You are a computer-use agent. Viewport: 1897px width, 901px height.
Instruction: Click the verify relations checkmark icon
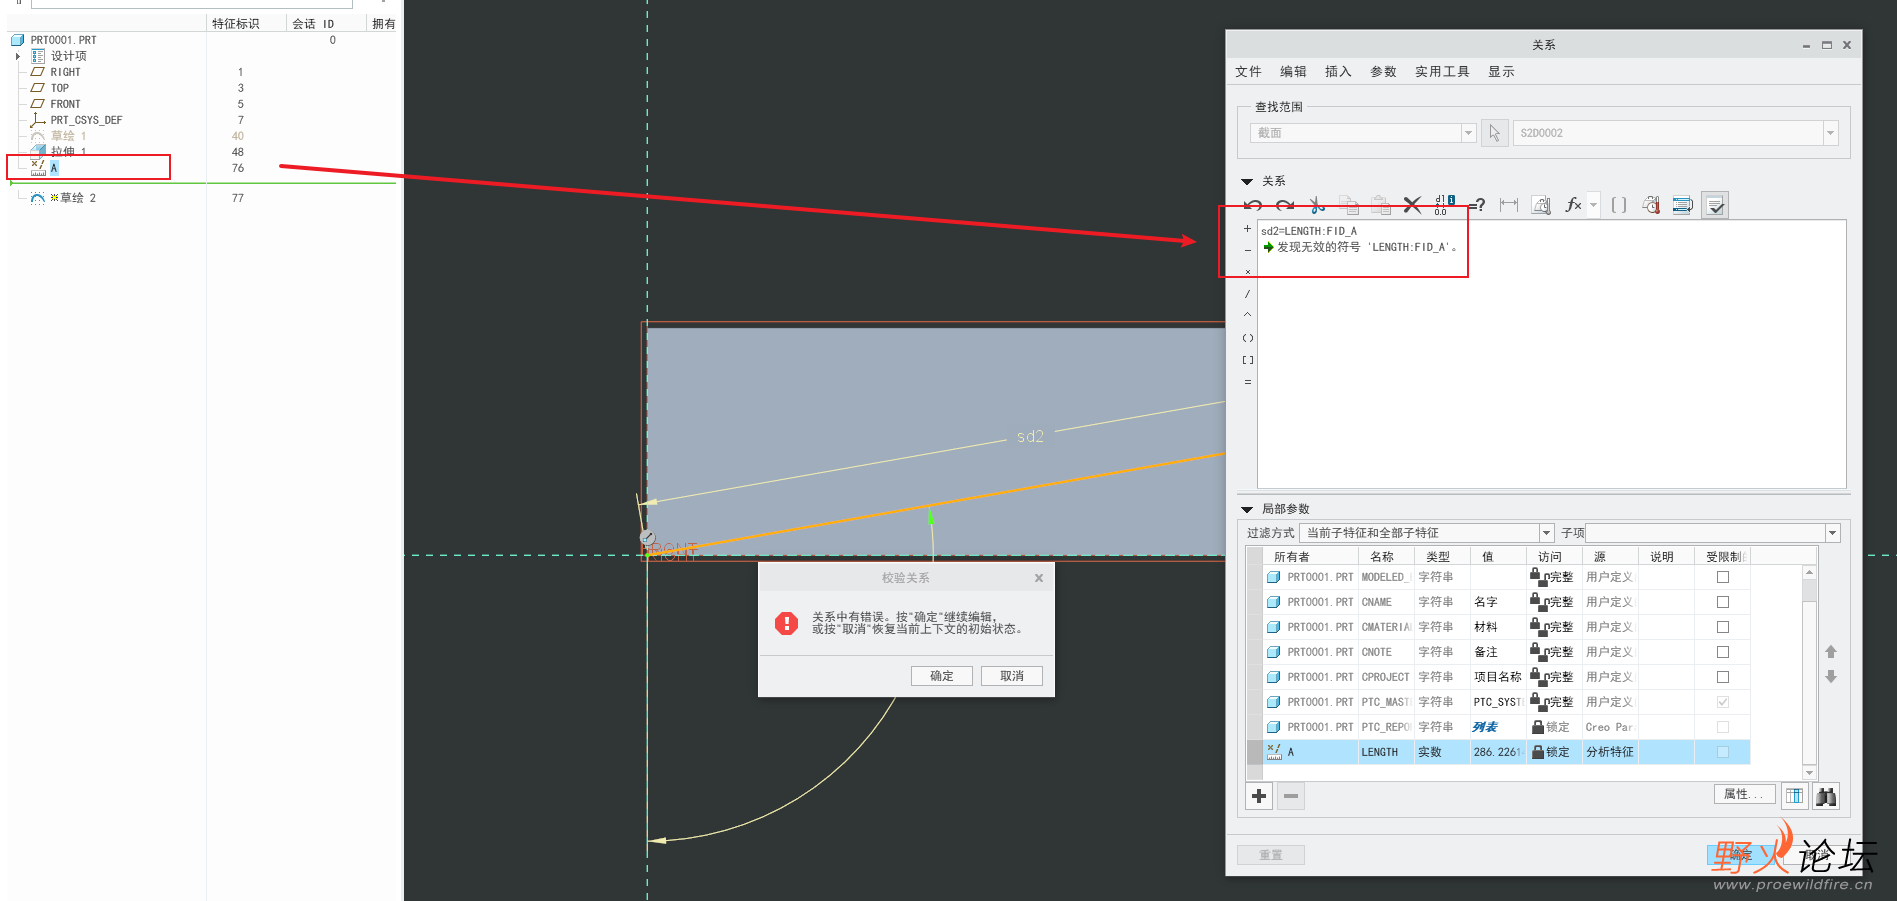click(x=1715, y=205)
